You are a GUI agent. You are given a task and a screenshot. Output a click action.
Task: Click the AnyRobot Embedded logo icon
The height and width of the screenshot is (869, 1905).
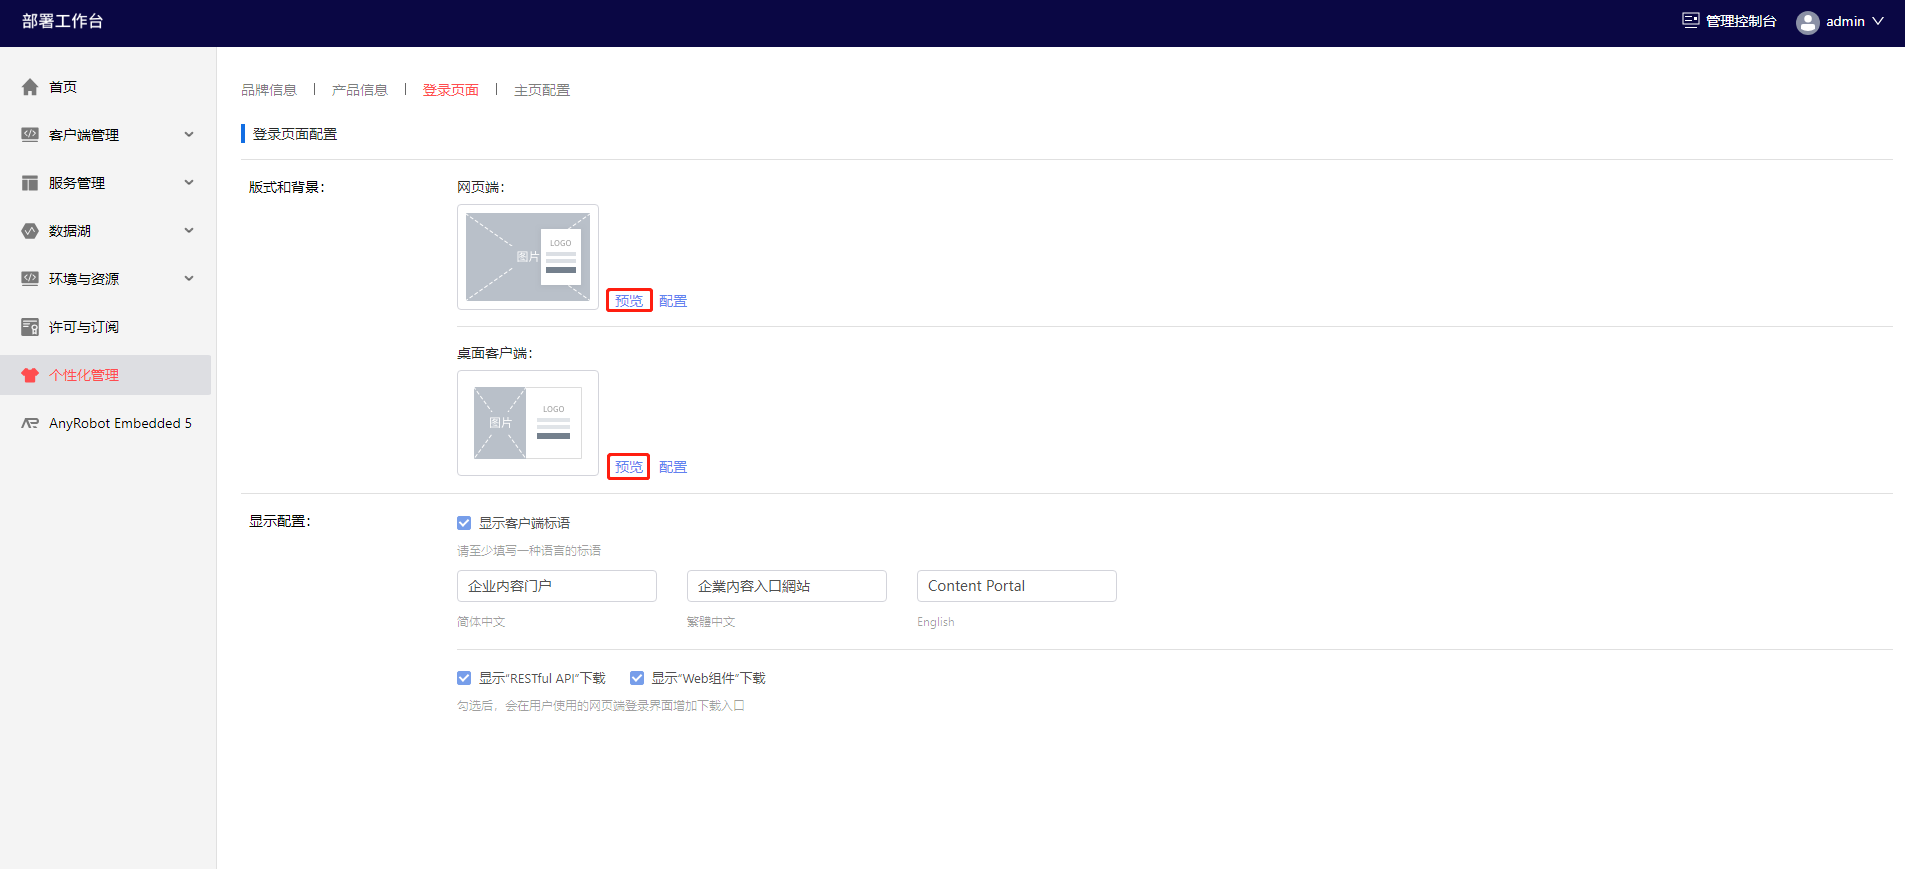(x=30, y=423)
